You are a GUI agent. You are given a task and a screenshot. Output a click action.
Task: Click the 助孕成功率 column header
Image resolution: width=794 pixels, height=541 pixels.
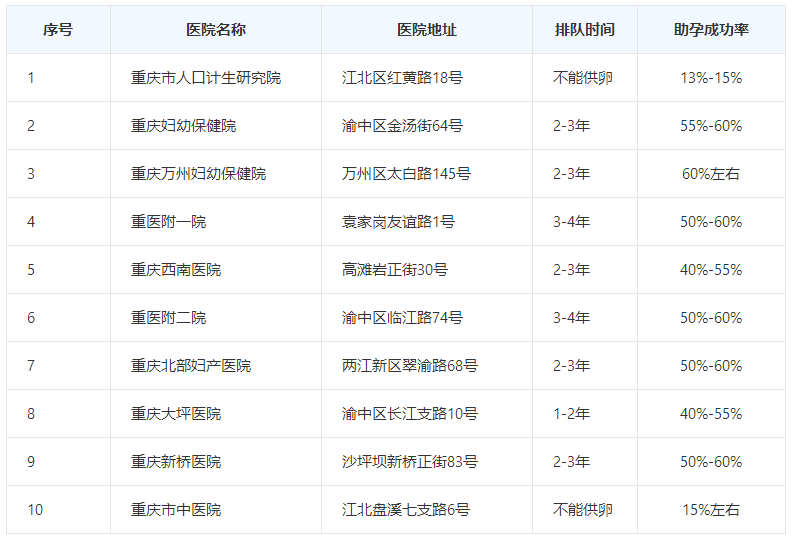(711, 30)
